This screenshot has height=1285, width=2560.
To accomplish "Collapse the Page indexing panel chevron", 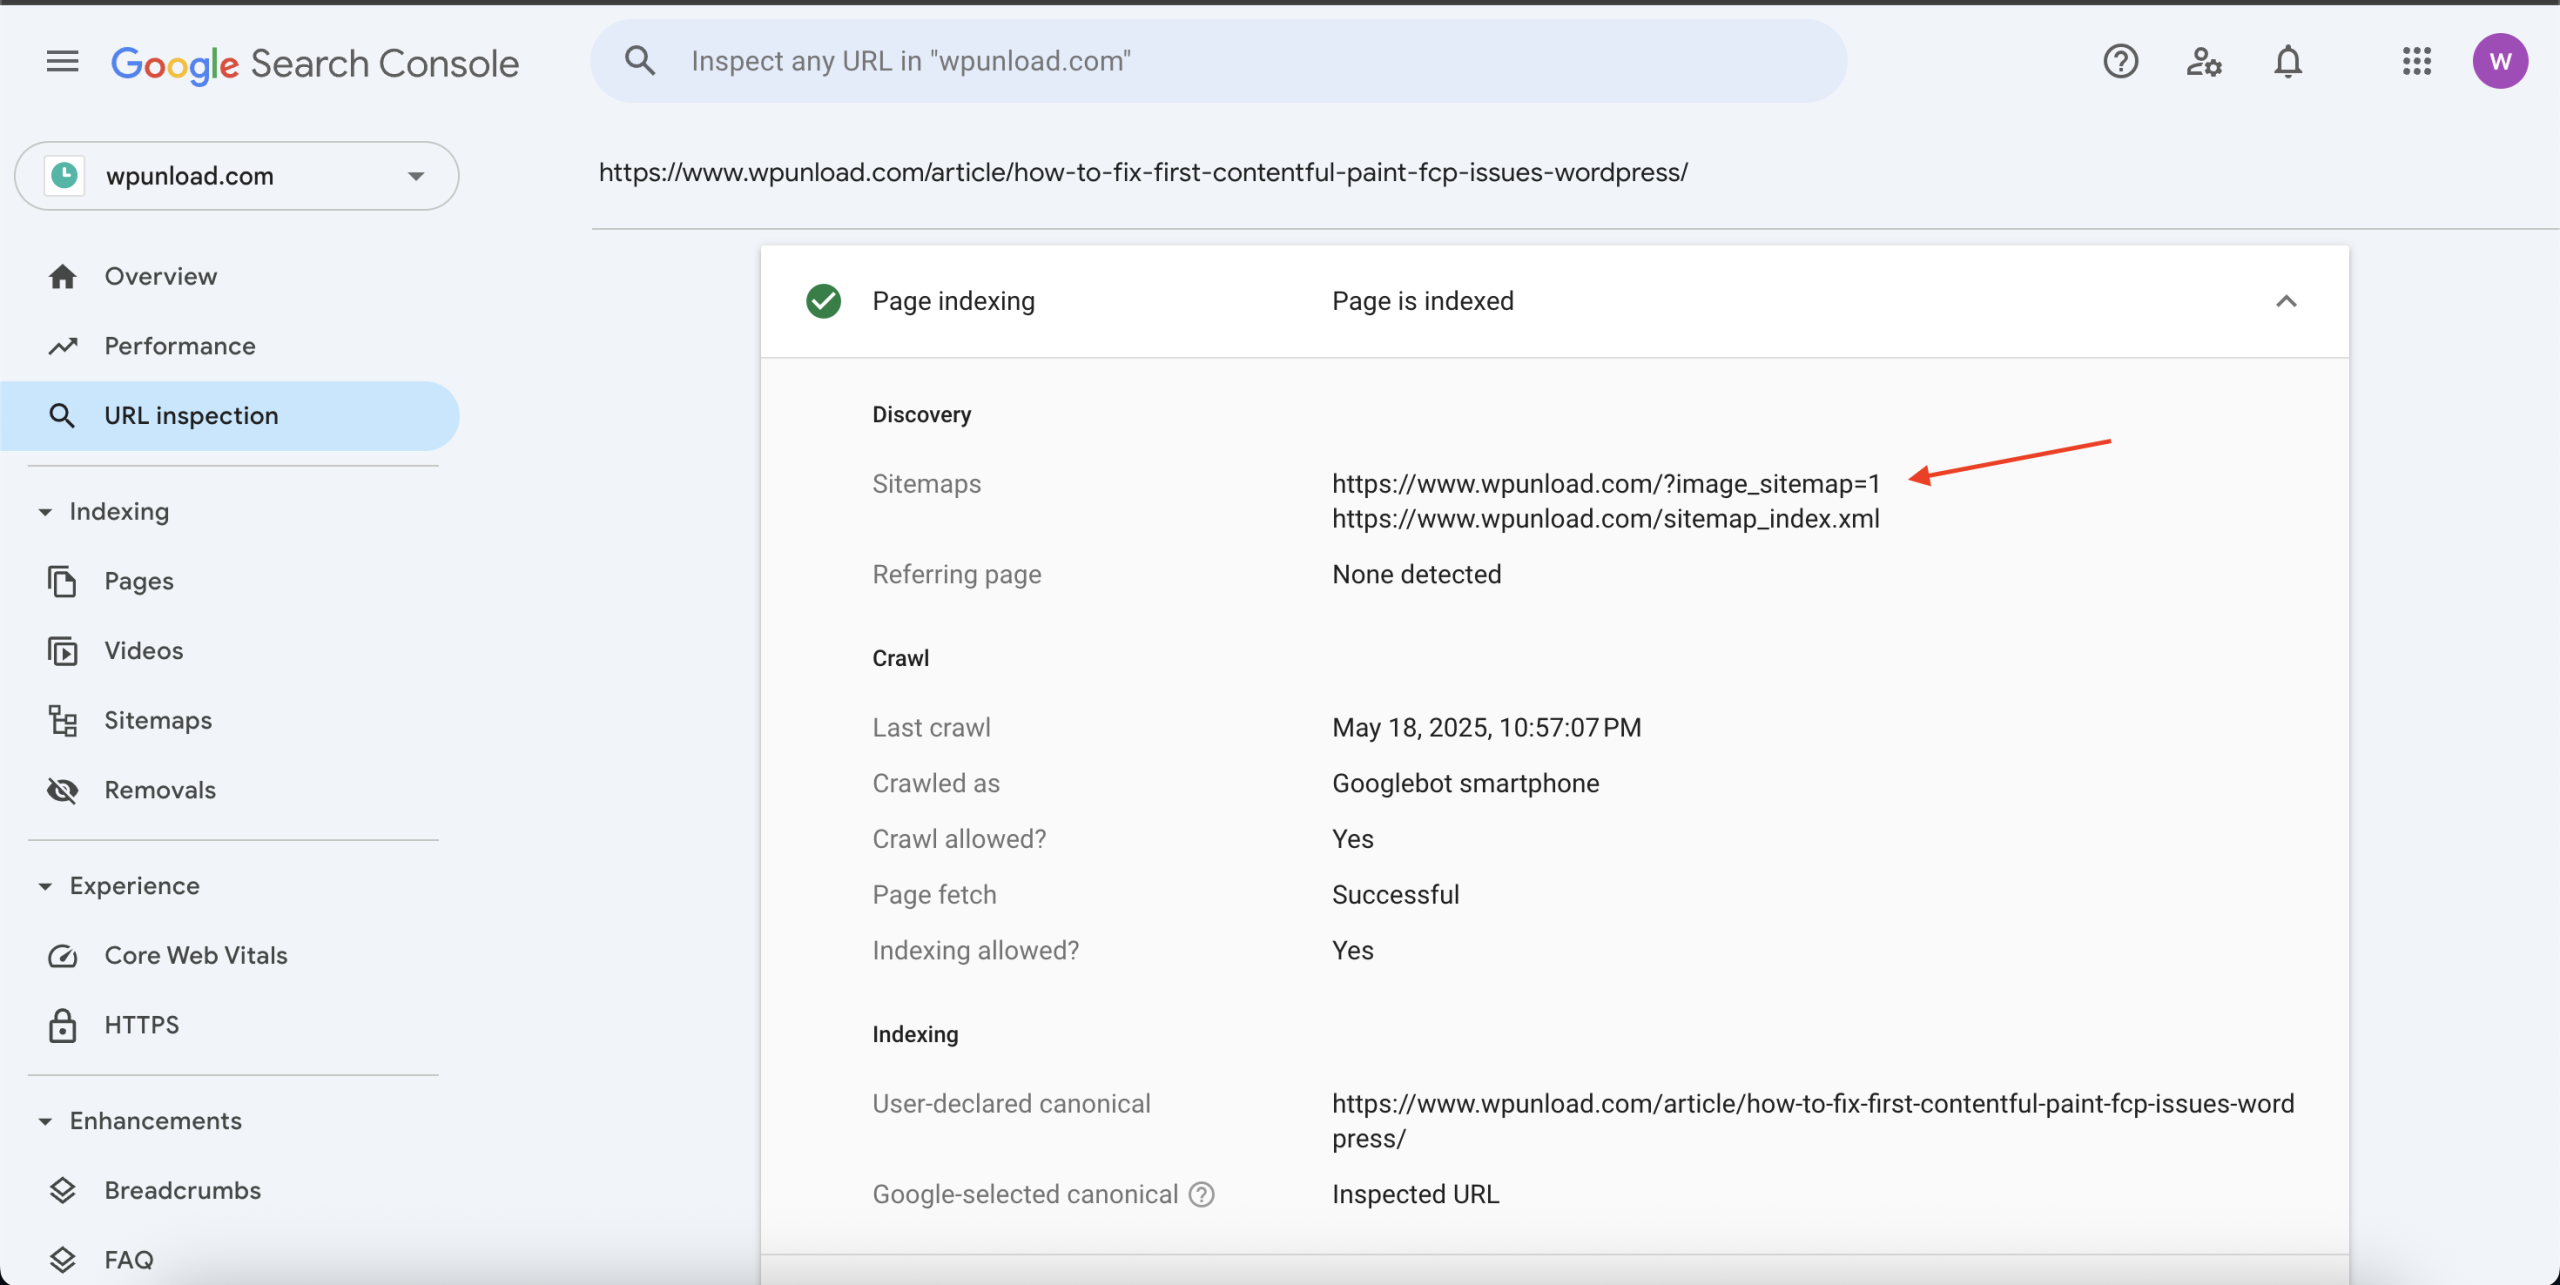I will click(x=2286, y=301).
